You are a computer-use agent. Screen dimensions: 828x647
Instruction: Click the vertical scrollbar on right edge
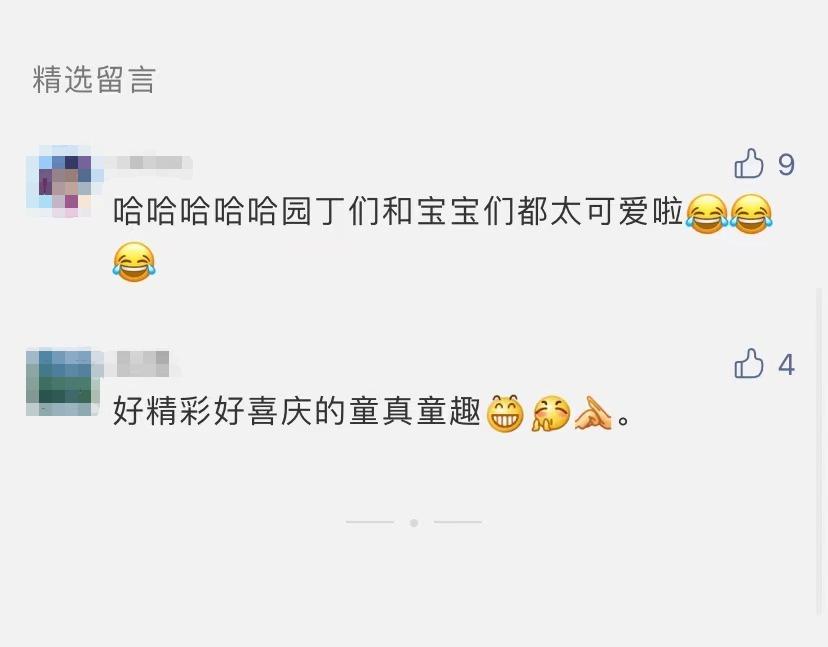tap(819, 452)
